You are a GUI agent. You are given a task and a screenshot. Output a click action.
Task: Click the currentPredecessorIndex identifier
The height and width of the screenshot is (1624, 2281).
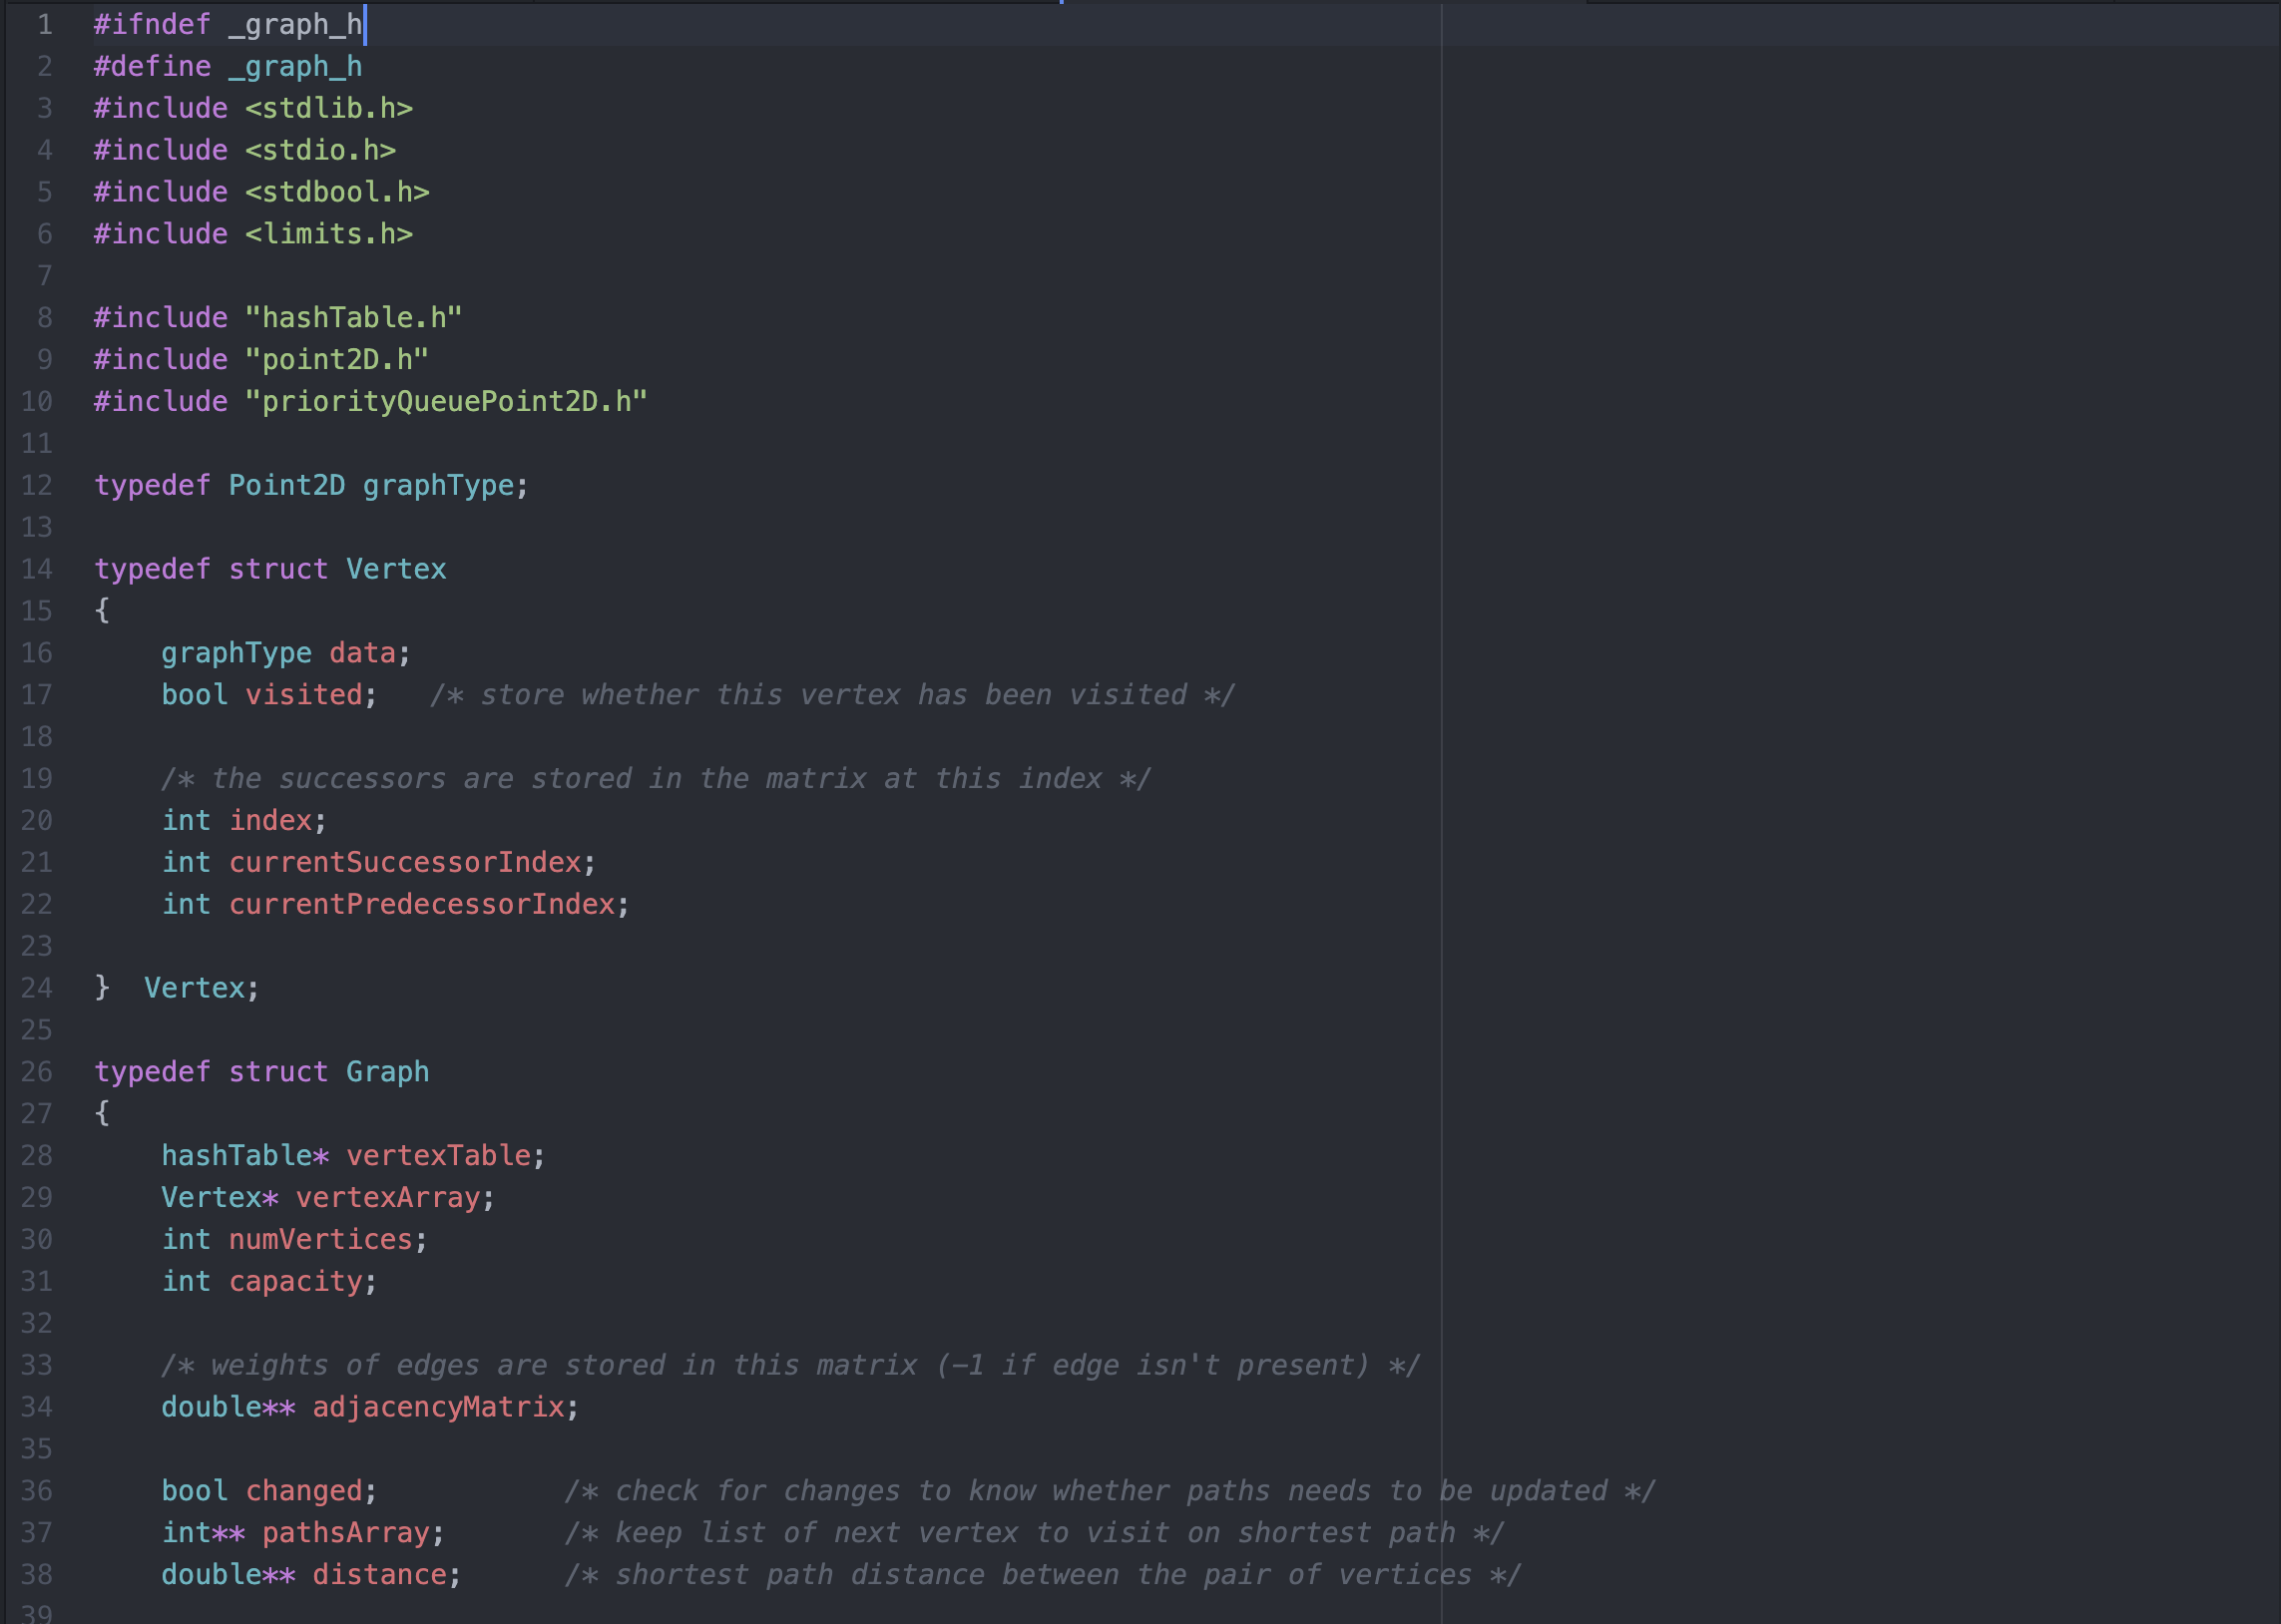(421, 904)
